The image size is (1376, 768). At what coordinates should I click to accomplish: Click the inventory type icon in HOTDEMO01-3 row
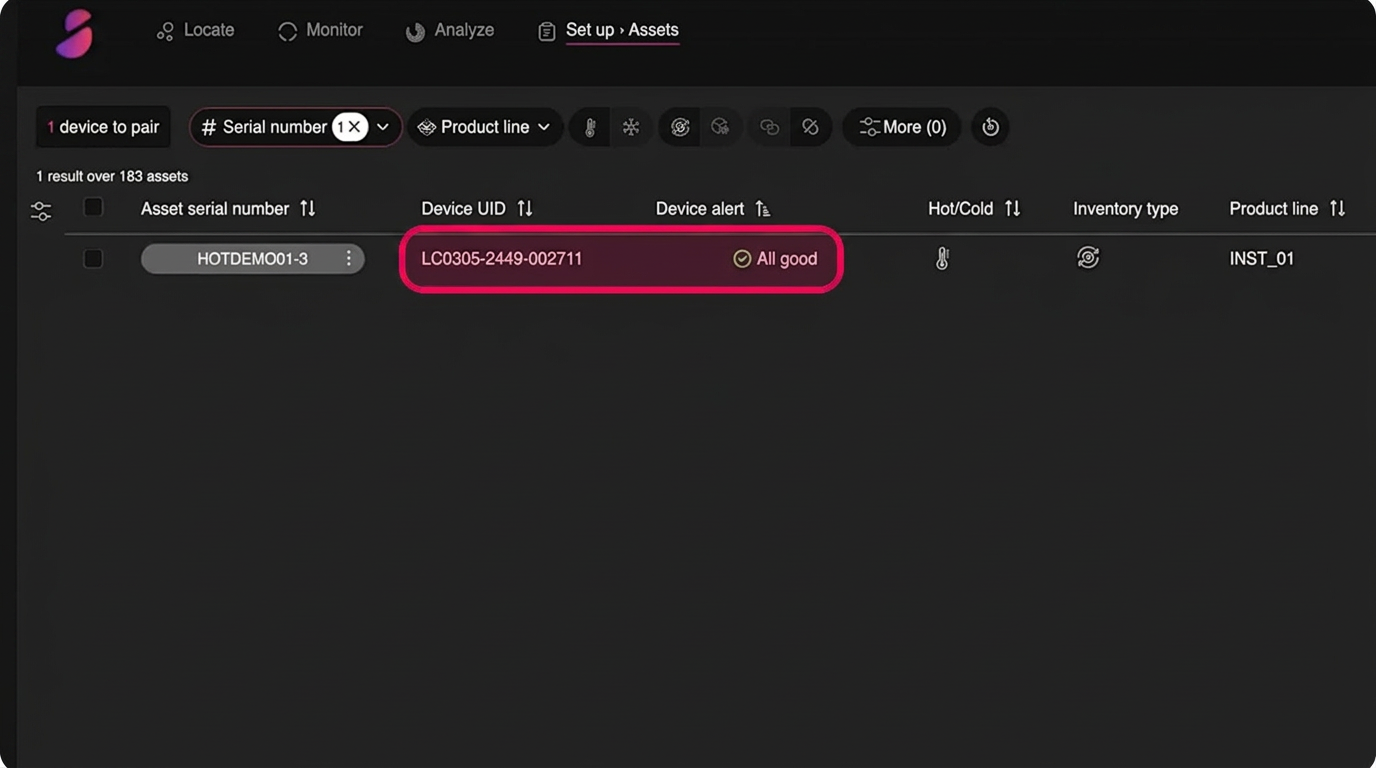1088,258
